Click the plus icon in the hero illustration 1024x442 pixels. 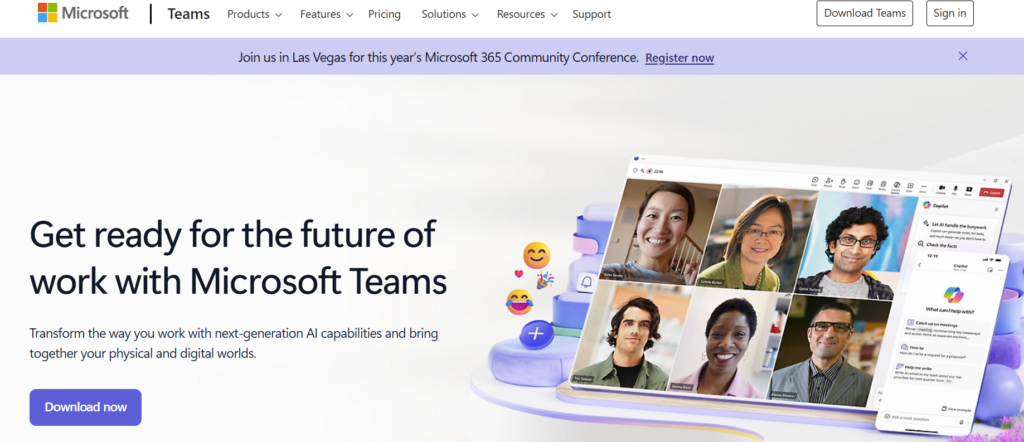[536, 334]
